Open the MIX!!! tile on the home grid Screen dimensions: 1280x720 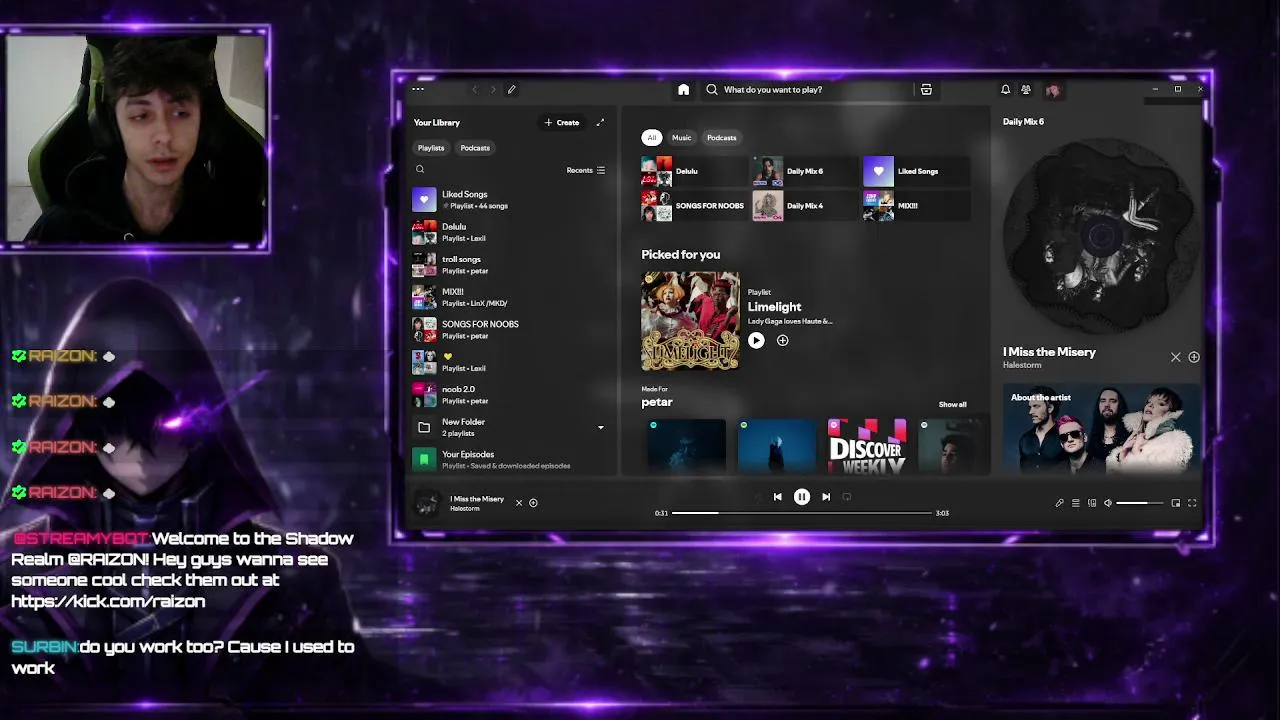click(x=916, y=206)
